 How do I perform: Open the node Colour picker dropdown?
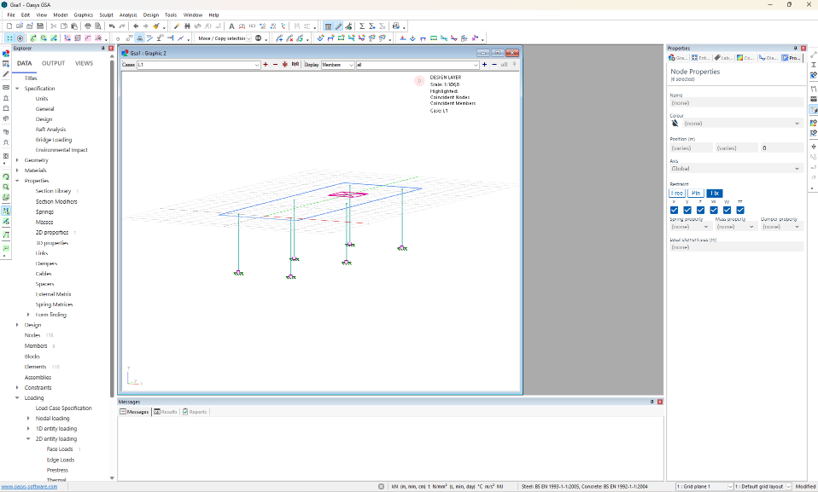(x=741, y=124)
